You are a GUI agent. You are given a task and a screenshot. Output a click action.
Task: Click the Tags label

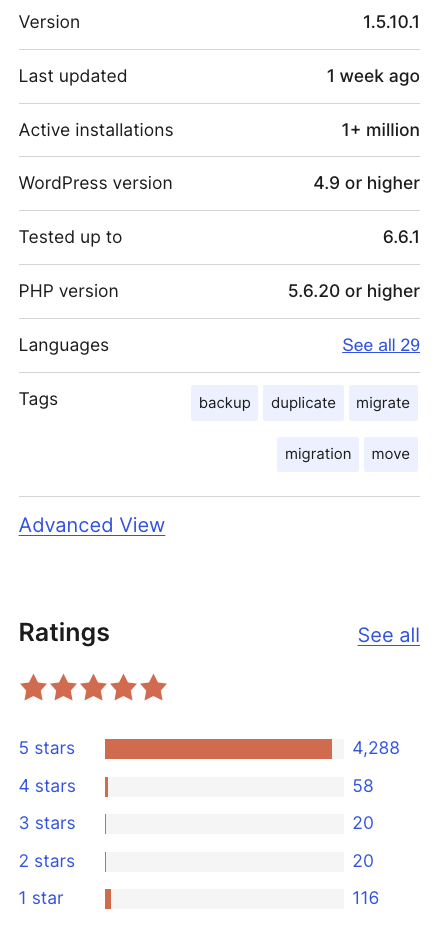(x=39, y=399)
